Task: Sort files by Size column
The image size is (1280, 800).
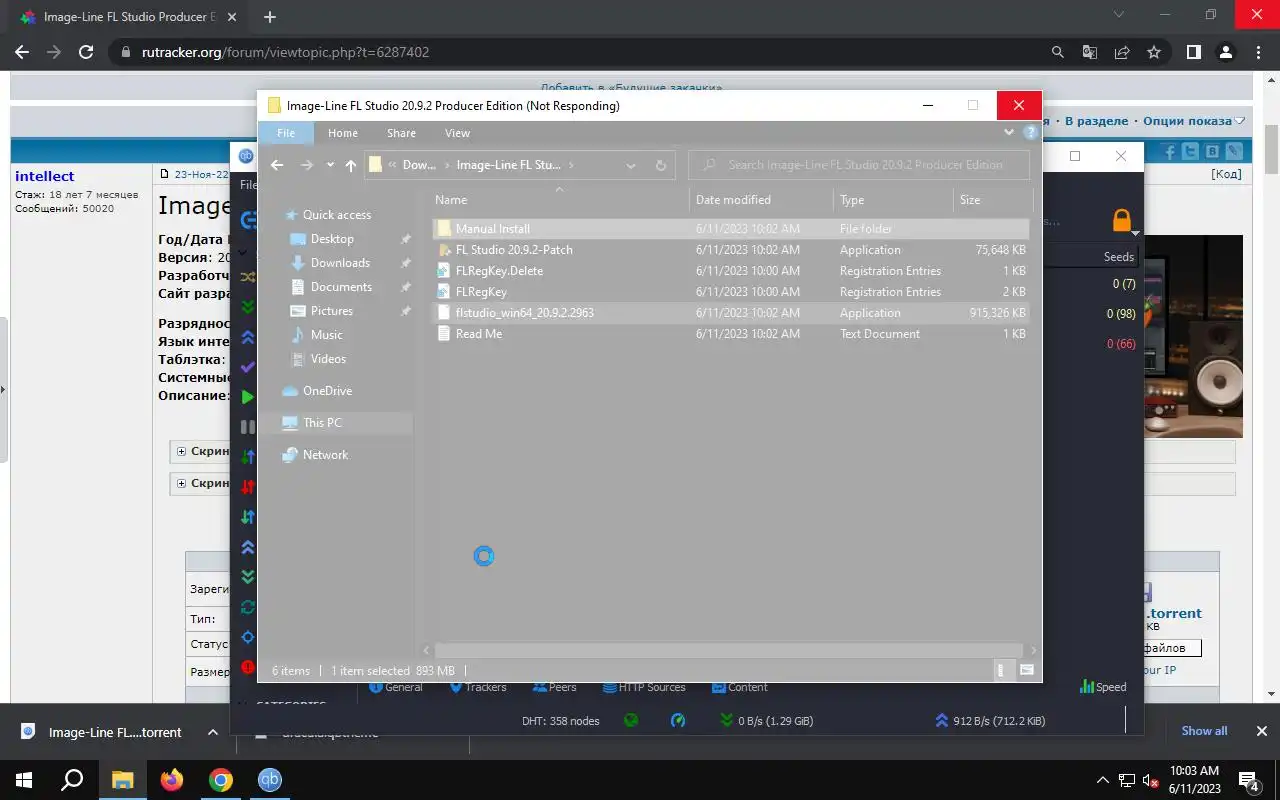Action: [992, 200]
